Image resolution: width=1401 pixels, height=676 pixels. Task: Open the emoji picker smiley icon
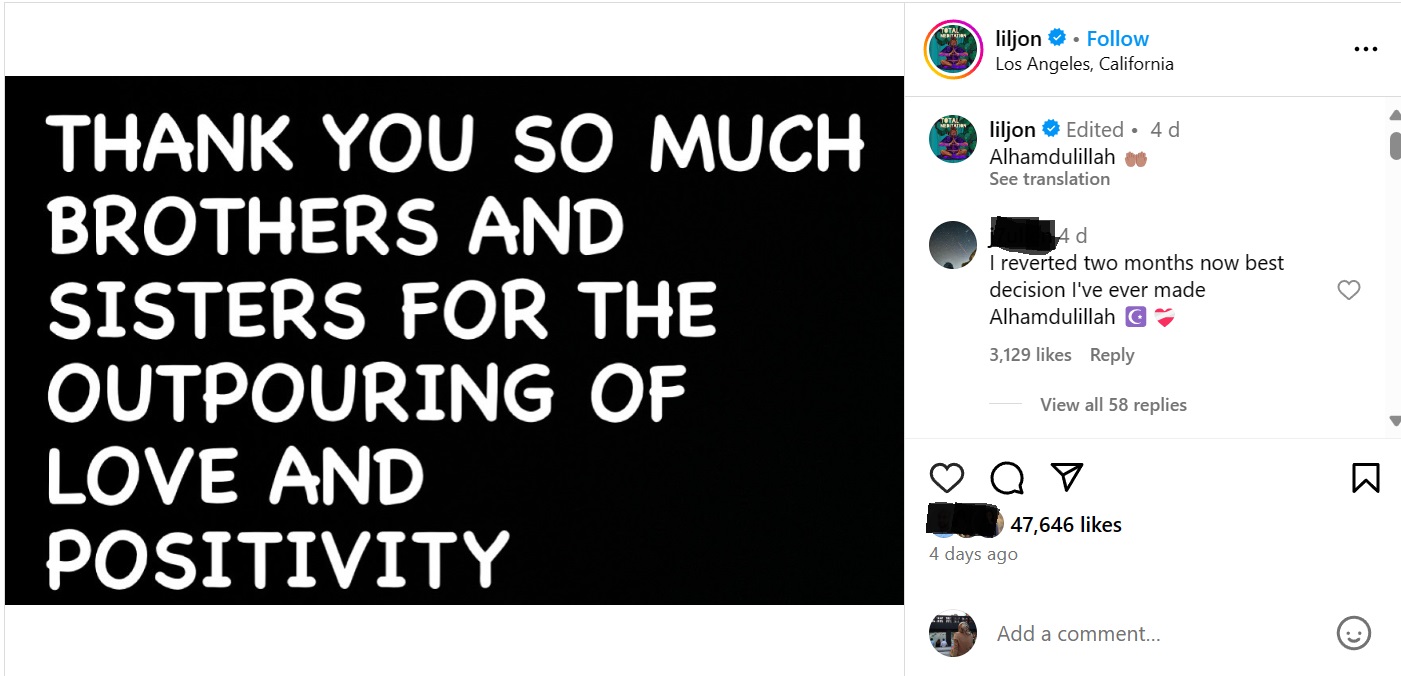(x=1353, y=633)
